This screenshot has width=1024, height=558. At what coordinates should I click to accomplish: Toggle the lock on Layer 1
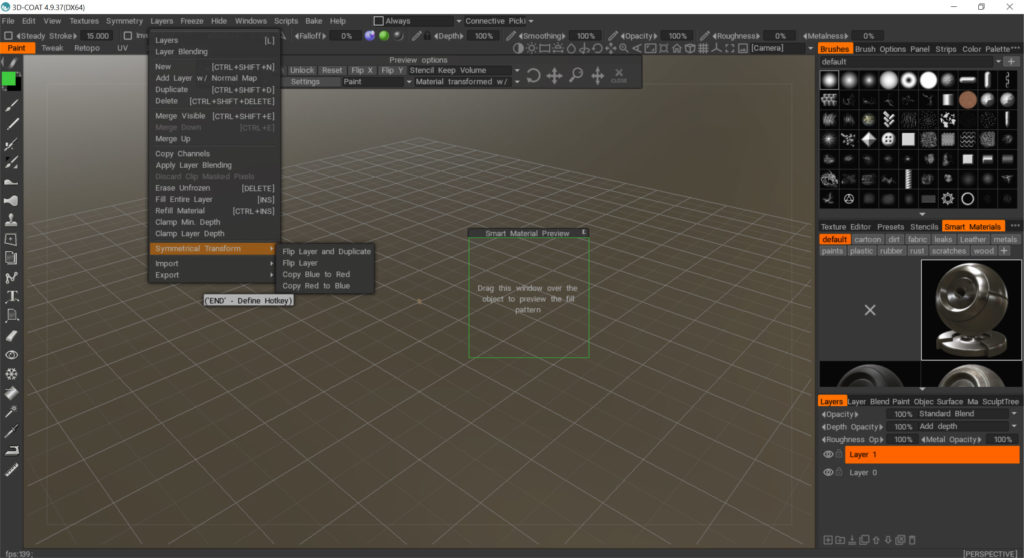839,454
